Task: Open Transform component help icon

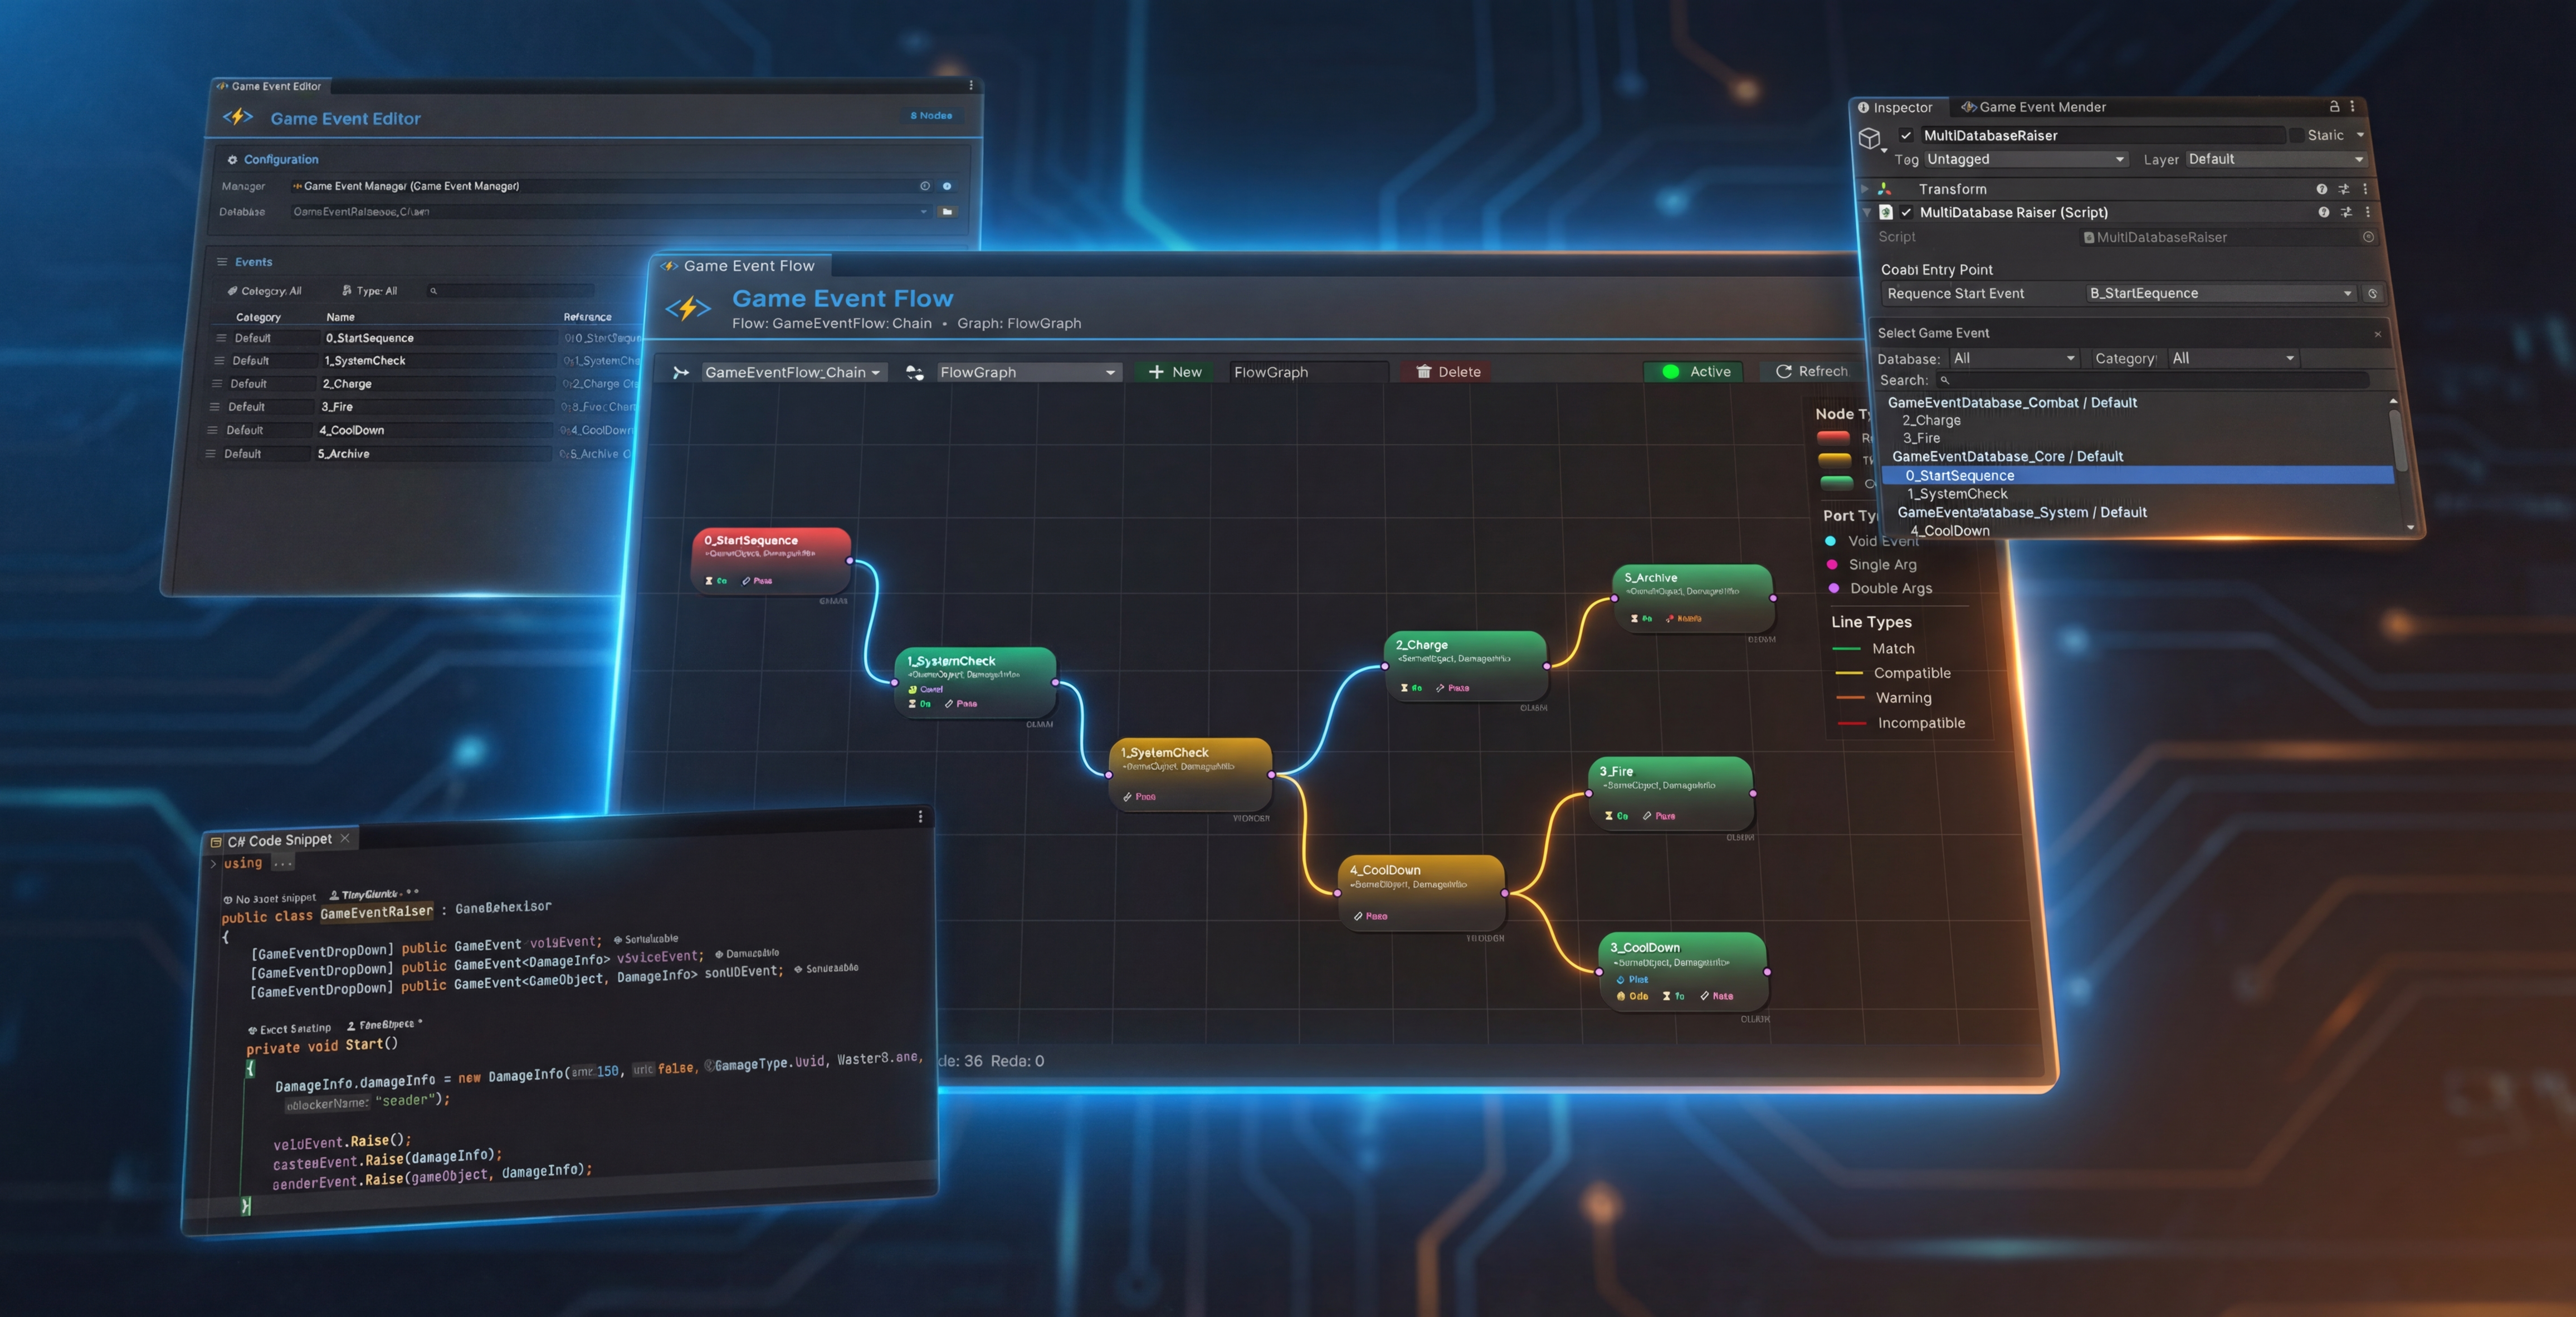Action: [2321, 189]
